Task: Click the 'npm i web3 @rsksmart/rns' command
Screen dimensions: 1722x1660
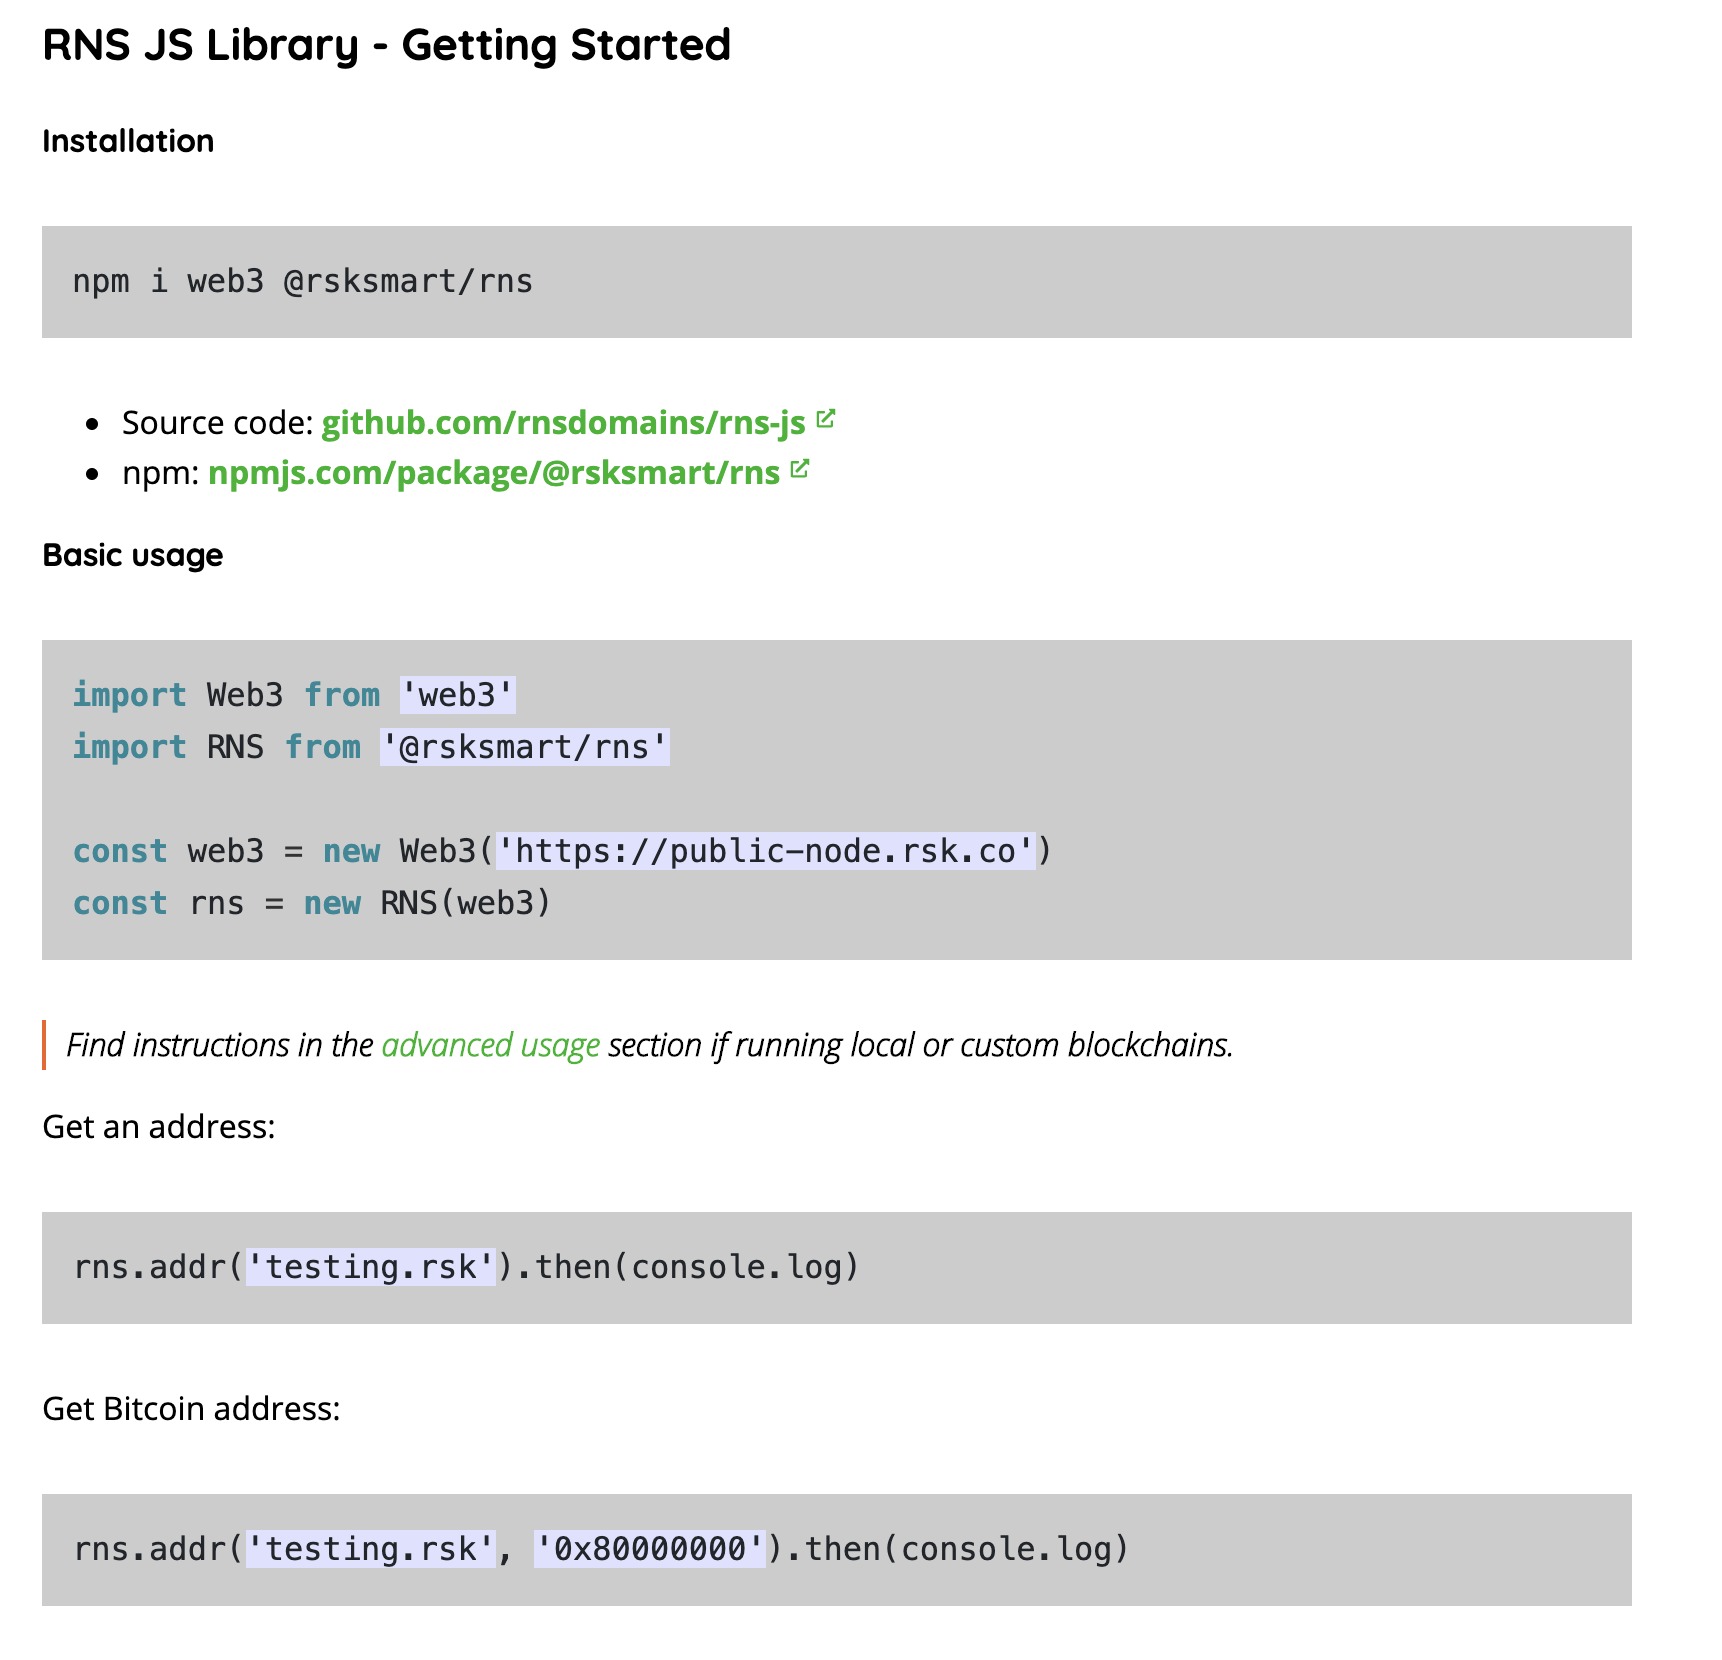Action: pyautogui.click(x=303, y=282)
